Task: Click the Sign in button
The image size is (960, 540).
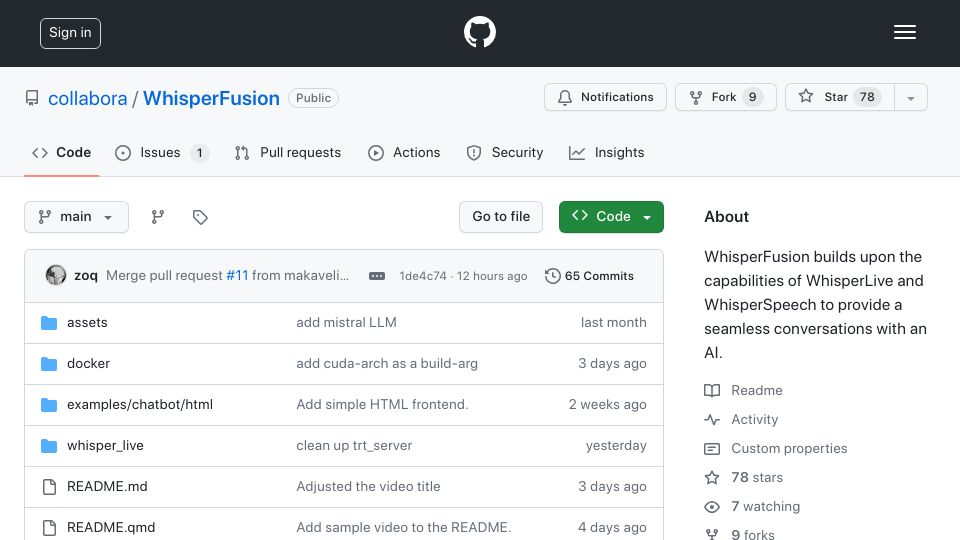Action: 70,33
